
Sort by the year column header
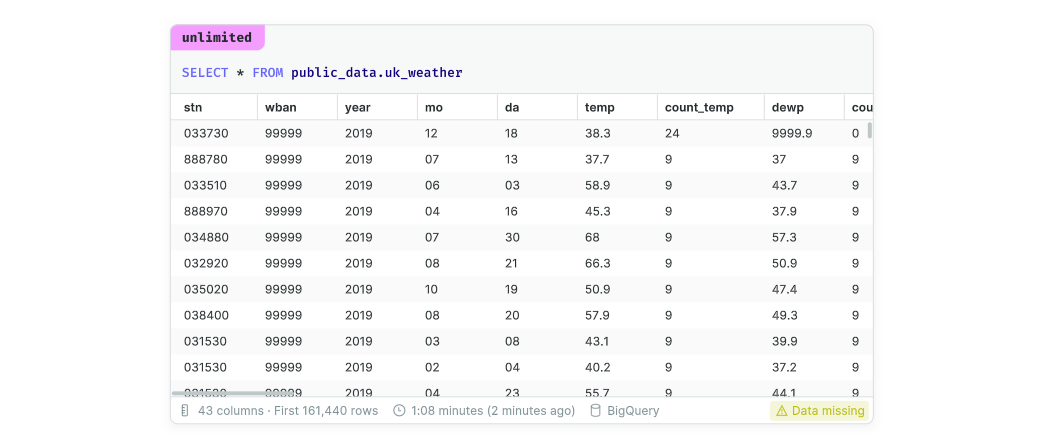coord(358,107)
